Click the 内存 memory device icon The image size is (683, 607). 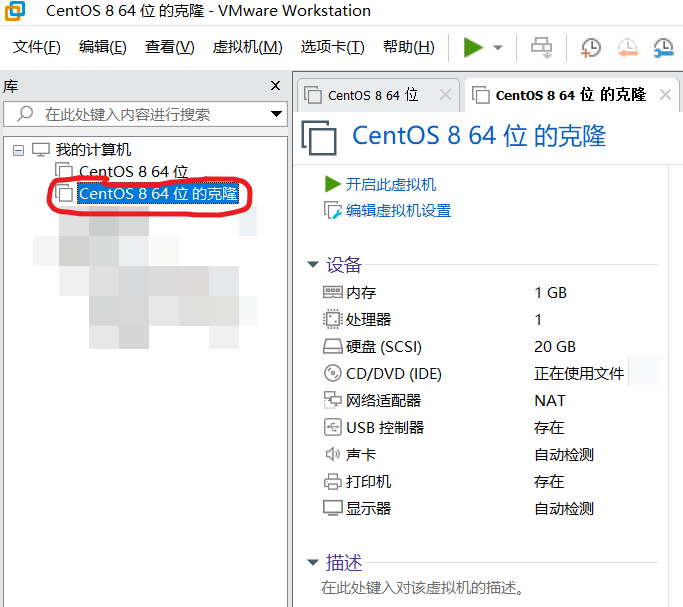(333, 292)
